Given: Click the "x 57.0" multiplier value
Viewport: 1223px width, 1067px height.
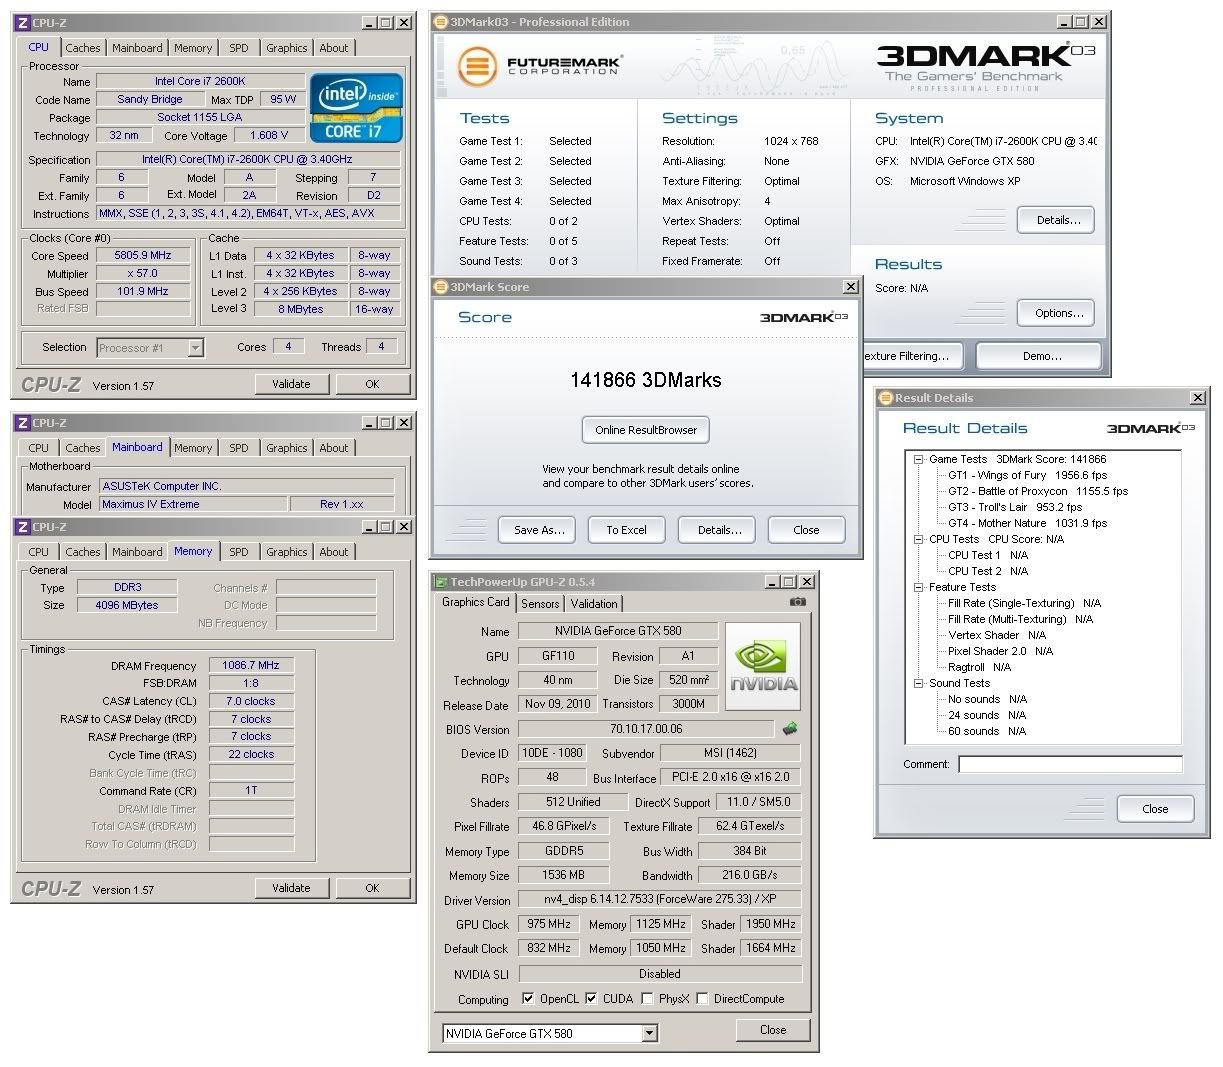Looking at the screenshot, I should pyautogui.click(x=143, y=273).
